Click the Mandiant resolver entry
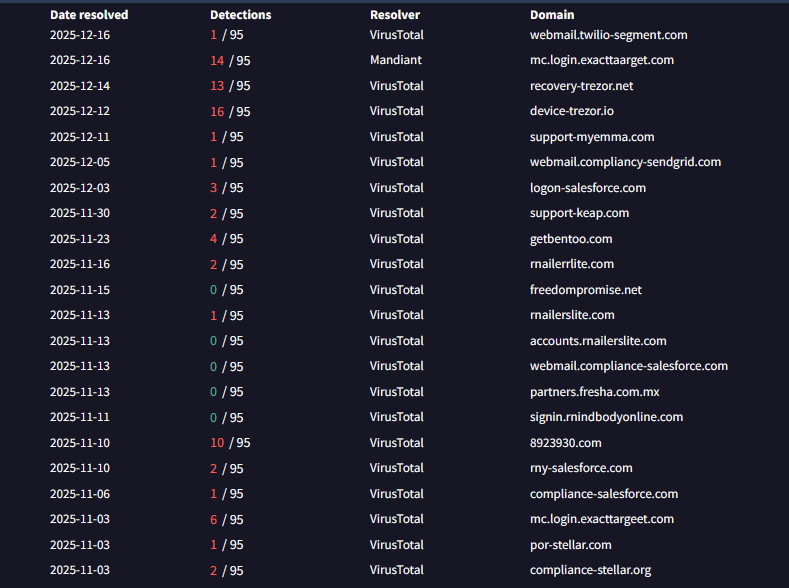This screenshot has height=588, width=789. (396, 60)
